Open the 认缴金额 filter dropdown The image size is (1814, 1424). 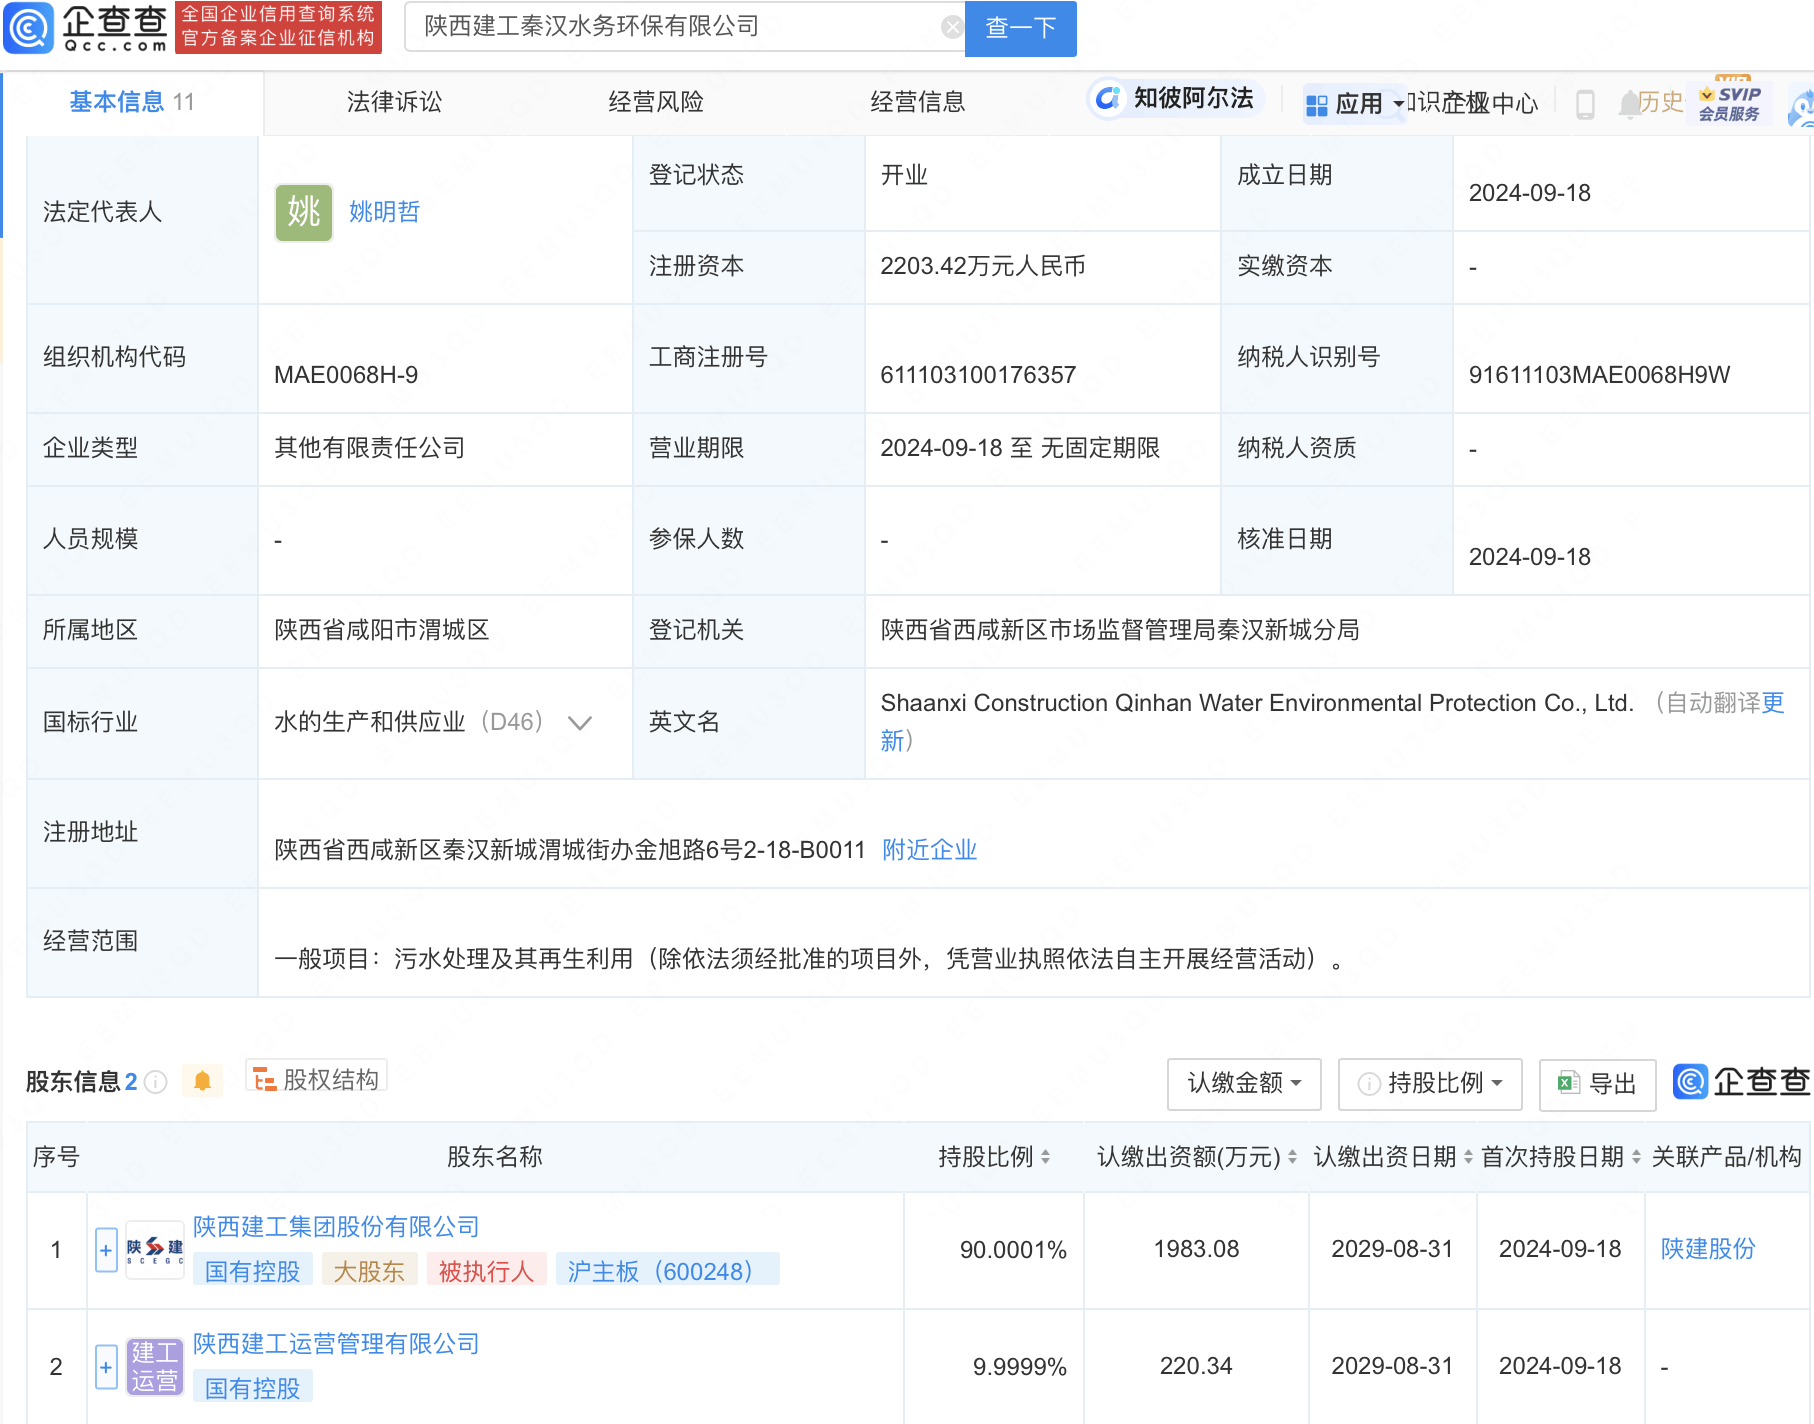pyautogui.click(x=1244, y=1084)
